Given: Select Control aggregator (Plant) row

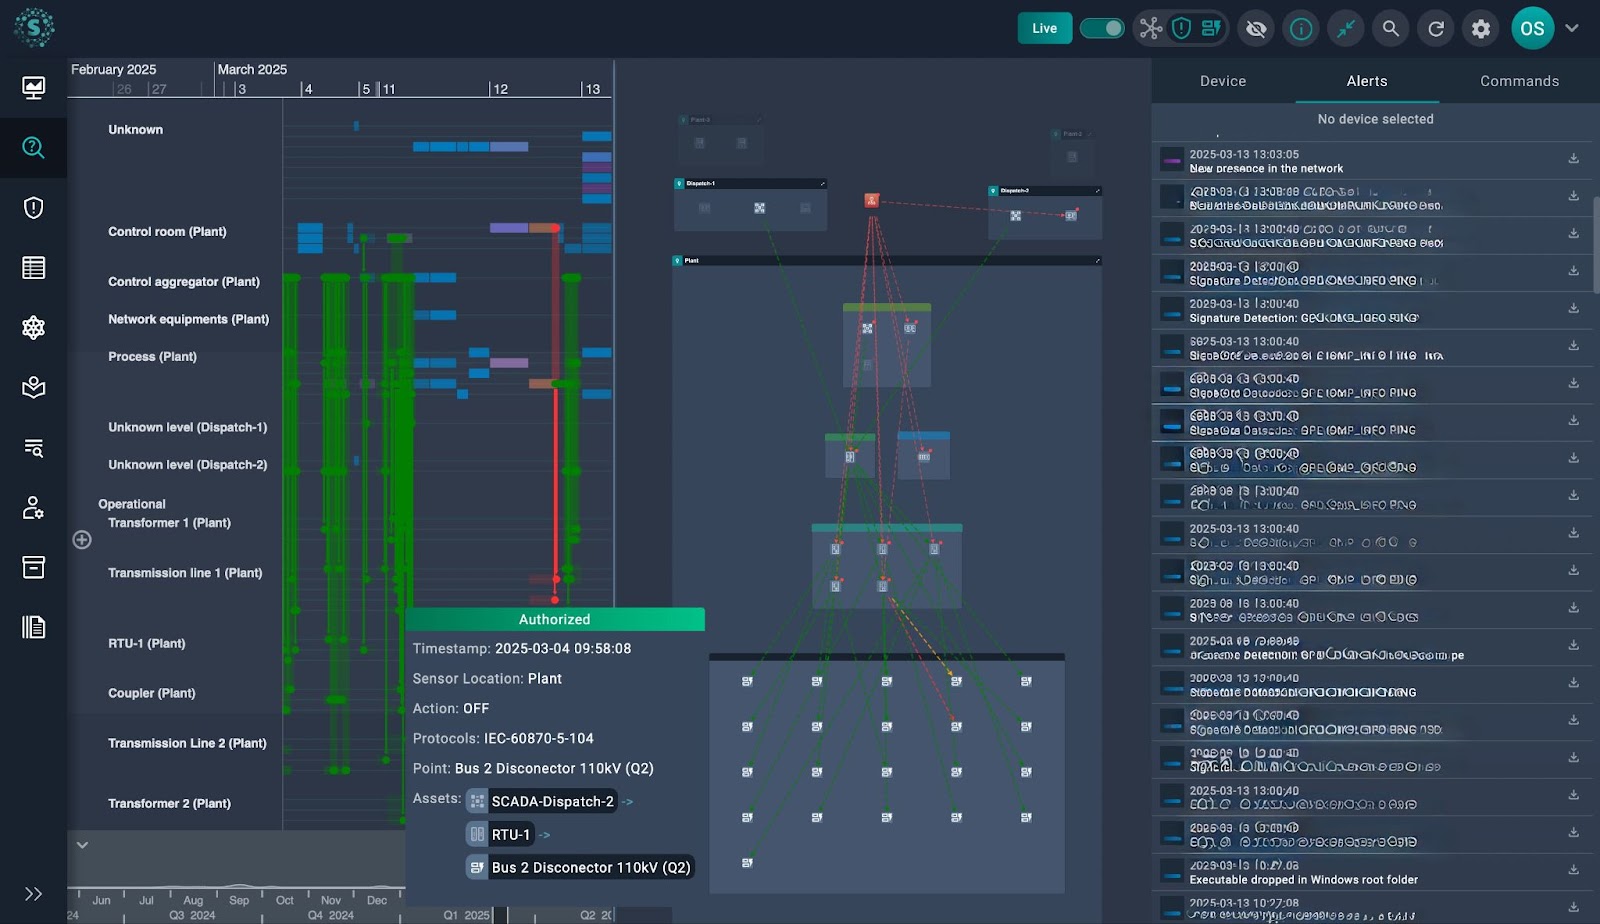Looking at the screenshot, I should tap(184, 282).
